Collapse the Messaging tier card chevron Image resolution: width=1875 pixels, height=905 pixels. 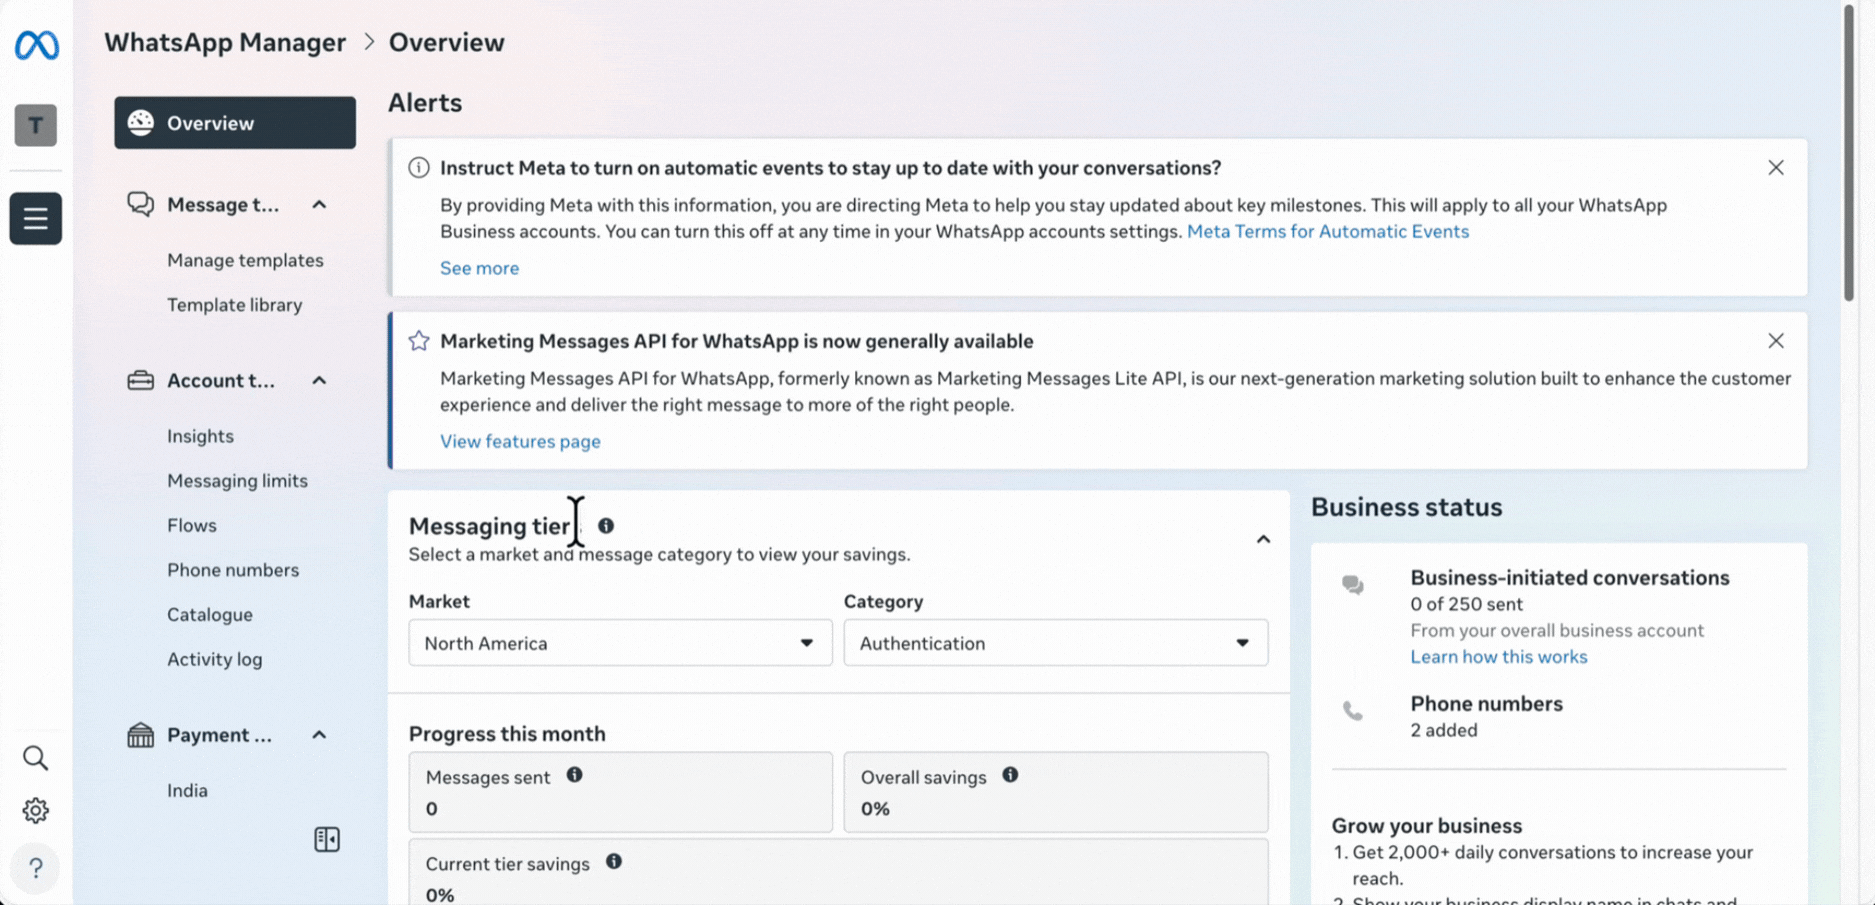tap(1263, 540)
